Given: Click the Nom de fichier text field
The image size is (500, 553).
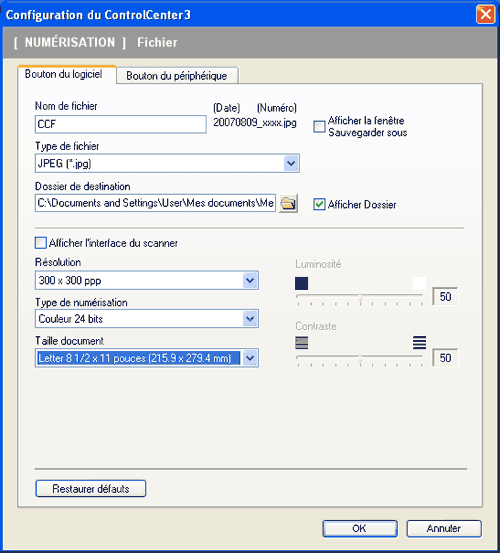Looking at the screenshot, I should (121, 124).
